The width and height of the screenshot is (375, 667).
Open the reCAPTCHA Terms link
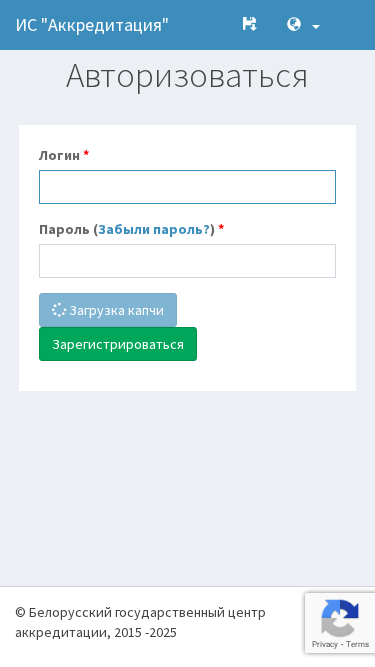[358, 644]
